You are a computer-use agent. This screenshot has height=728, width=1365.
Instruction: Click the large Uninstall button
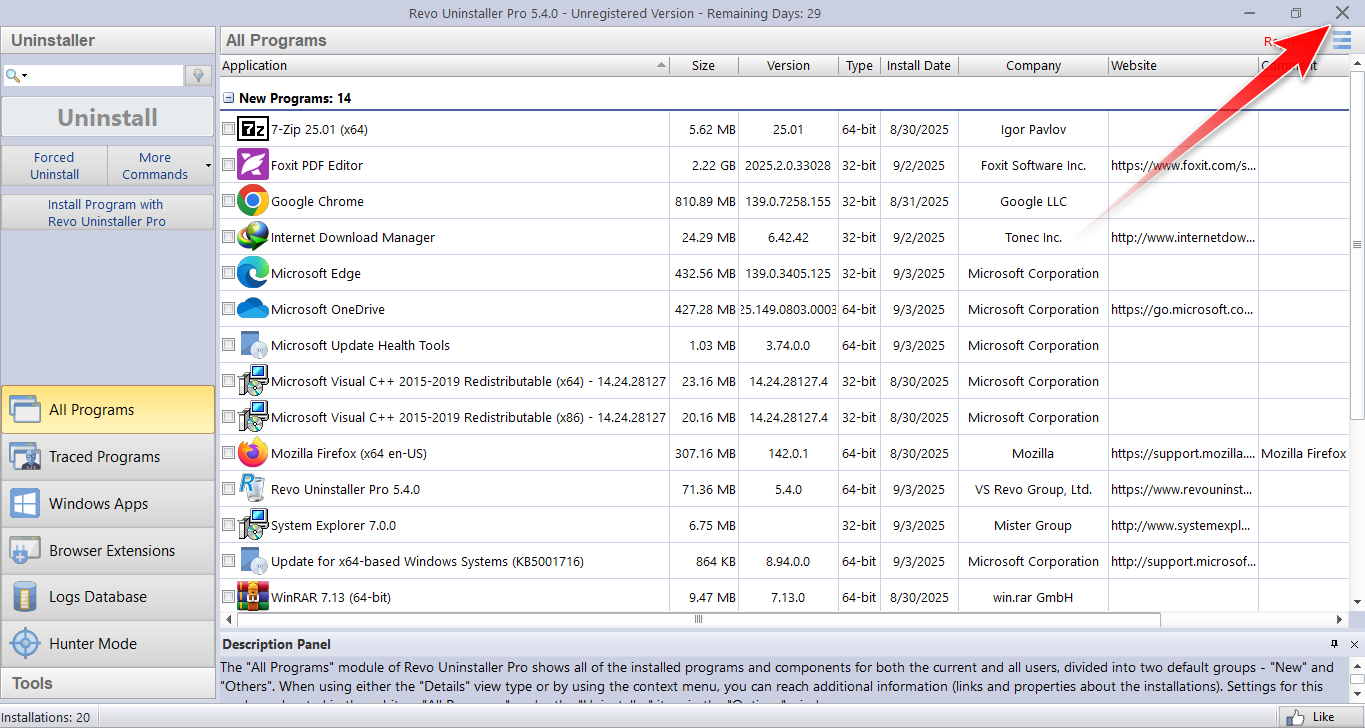(108, 117)
